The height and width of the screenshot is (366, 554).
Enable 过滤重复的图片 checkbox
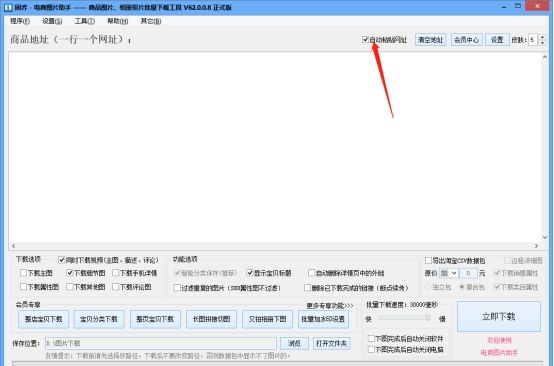(177, 288)
